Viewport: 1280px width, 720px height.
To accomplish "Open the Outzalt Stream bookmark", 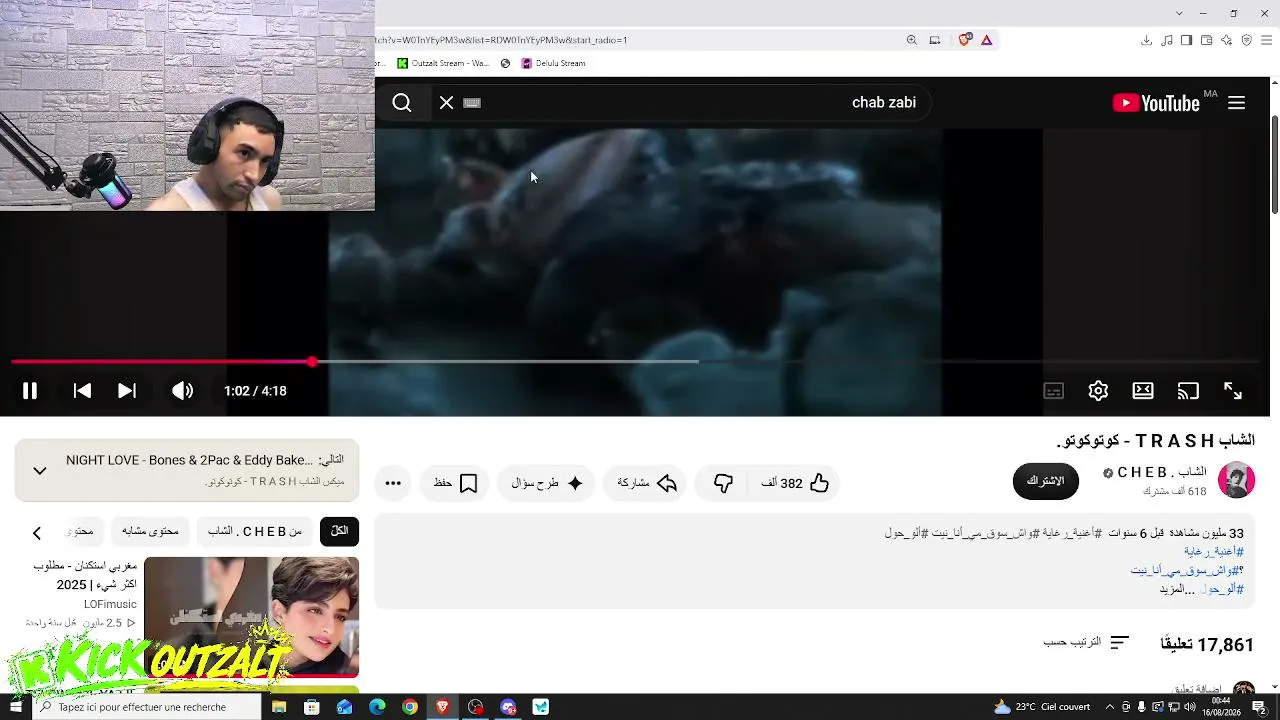I will pos(443,63).
